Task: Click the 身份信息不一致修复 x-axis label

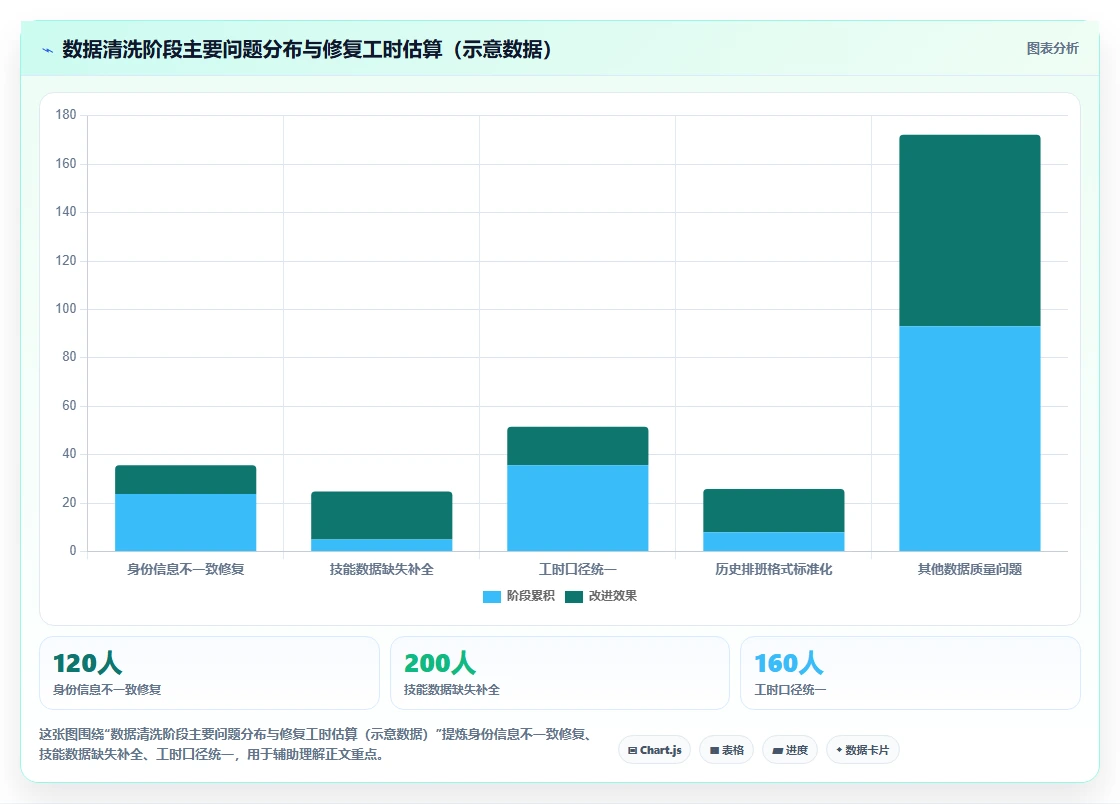Action: click(186, 569)
